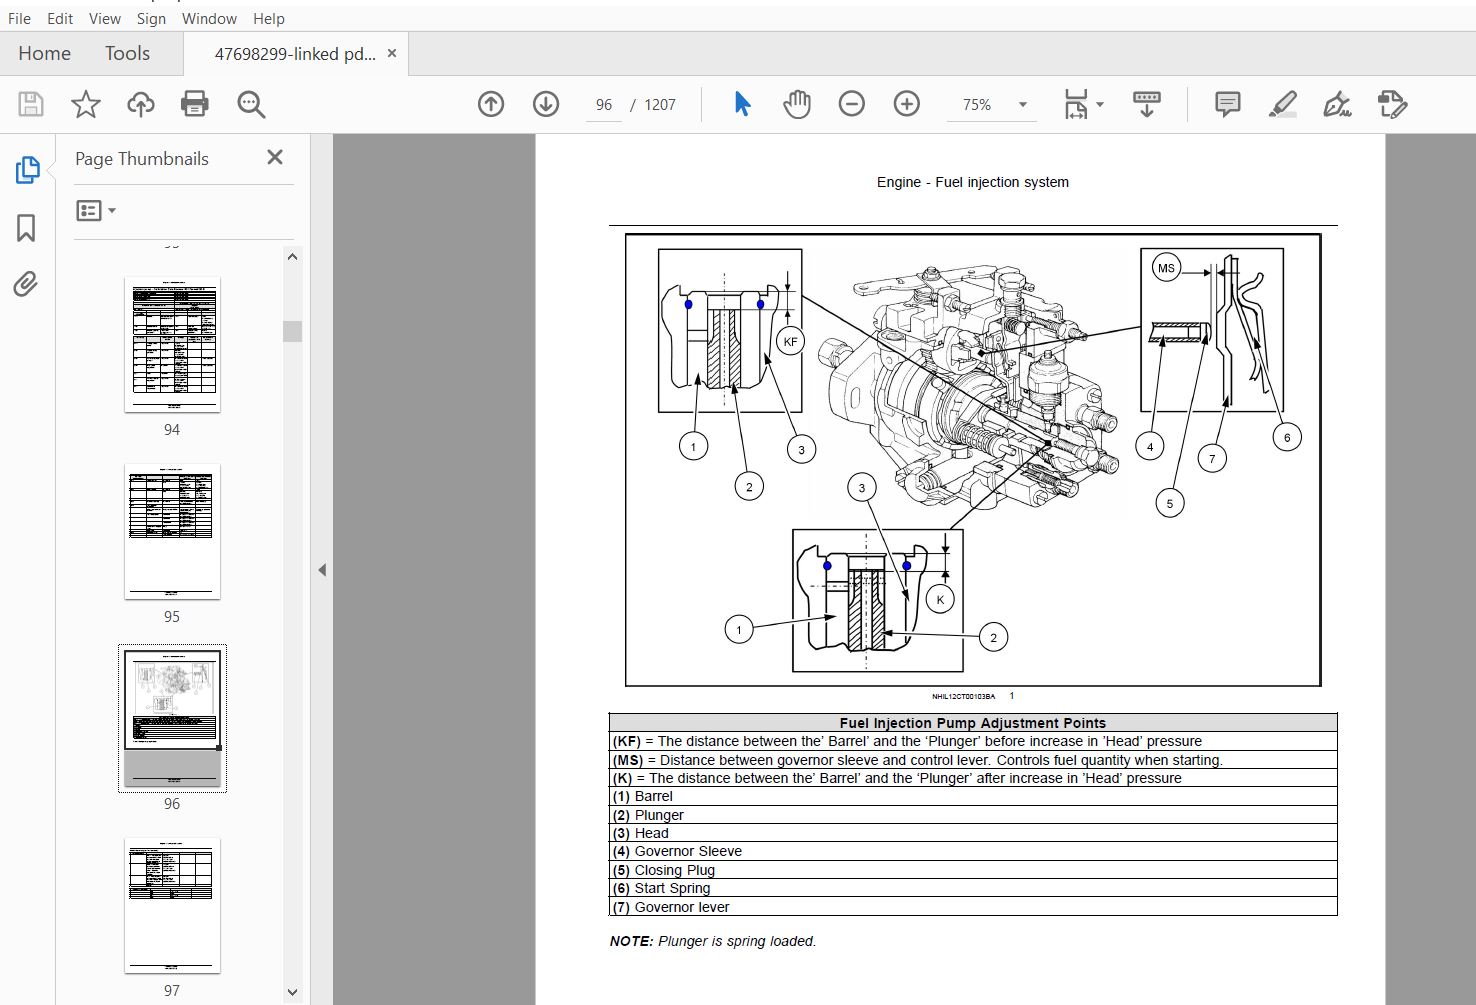
Task: Click thumbnail scrollbar up arrow
Action: click(292, 257)
